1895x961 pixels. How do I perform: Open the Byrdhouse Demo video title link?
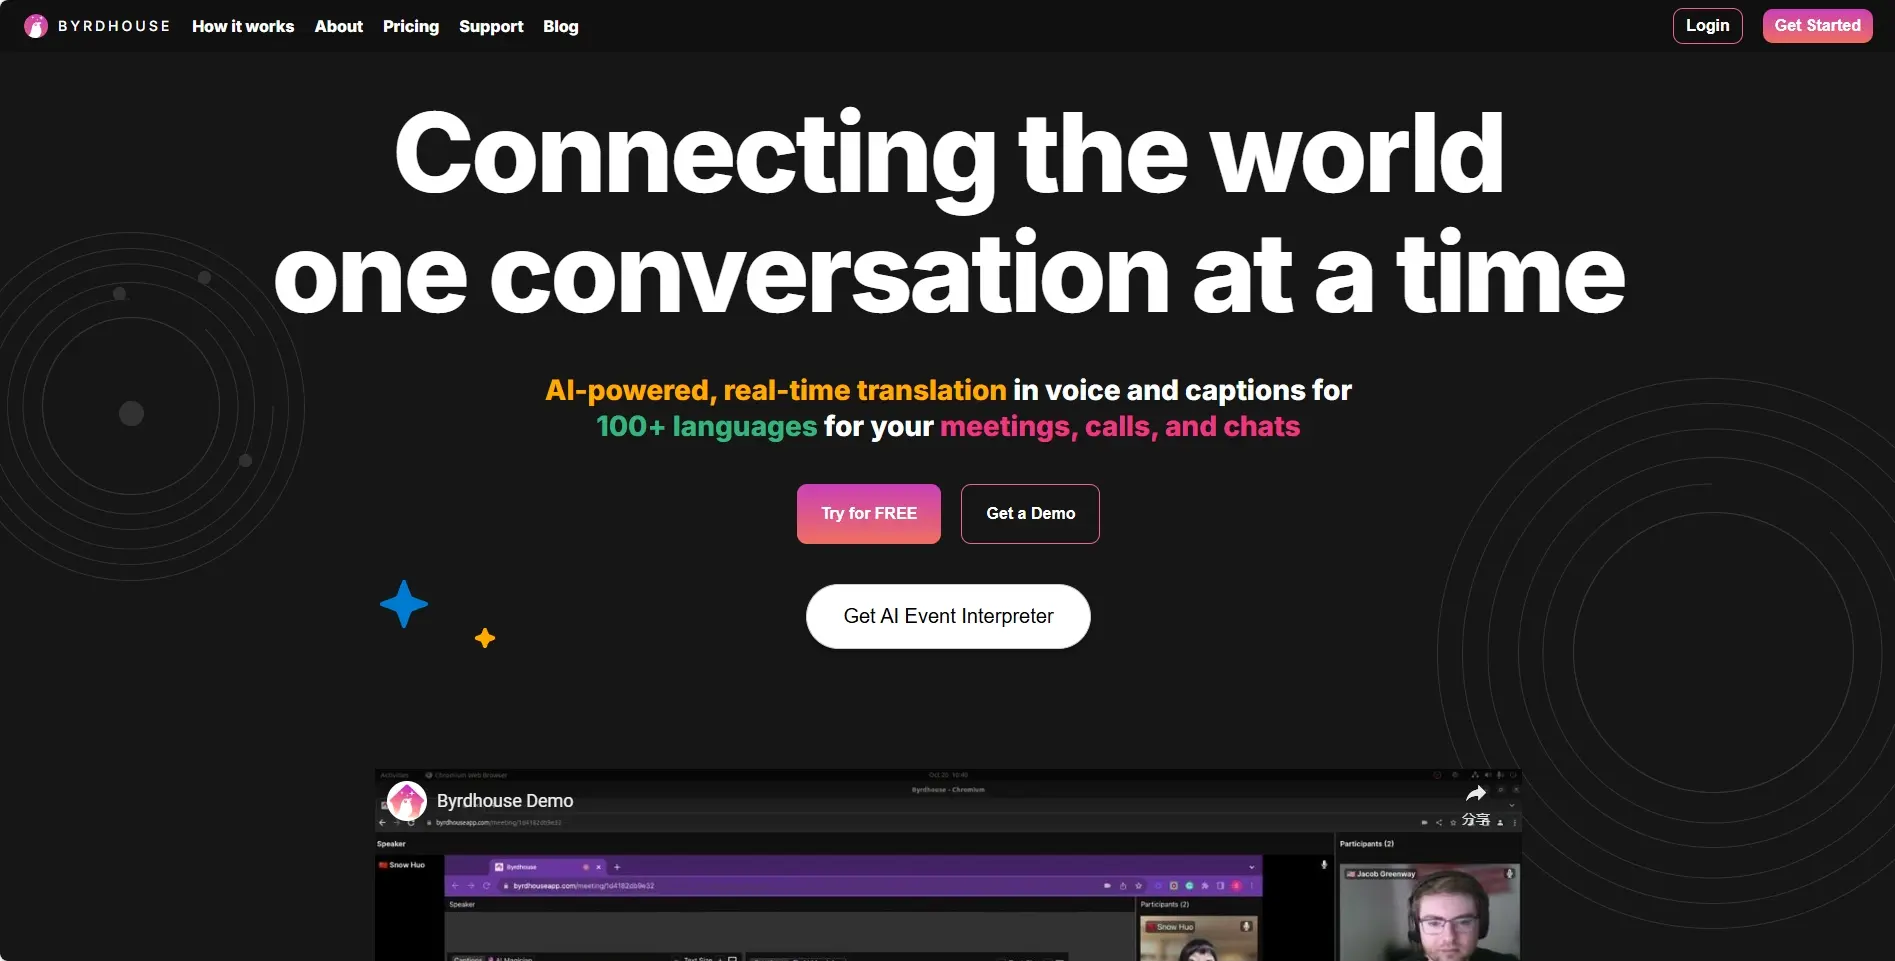click(x=505, y=801)
